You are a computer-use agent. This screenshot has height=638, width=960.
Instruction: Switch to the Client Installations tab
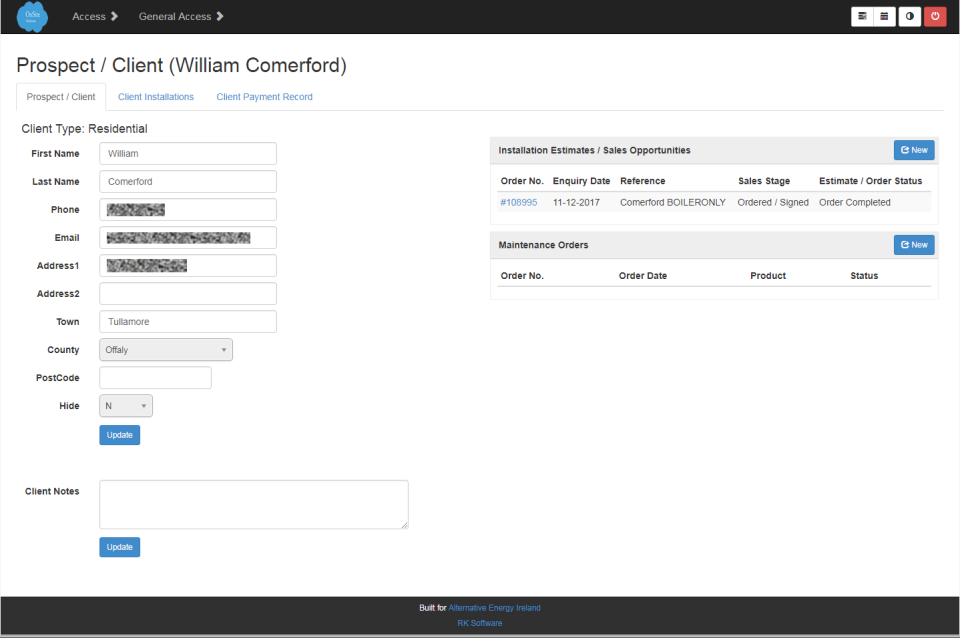[x=156, y=97]
